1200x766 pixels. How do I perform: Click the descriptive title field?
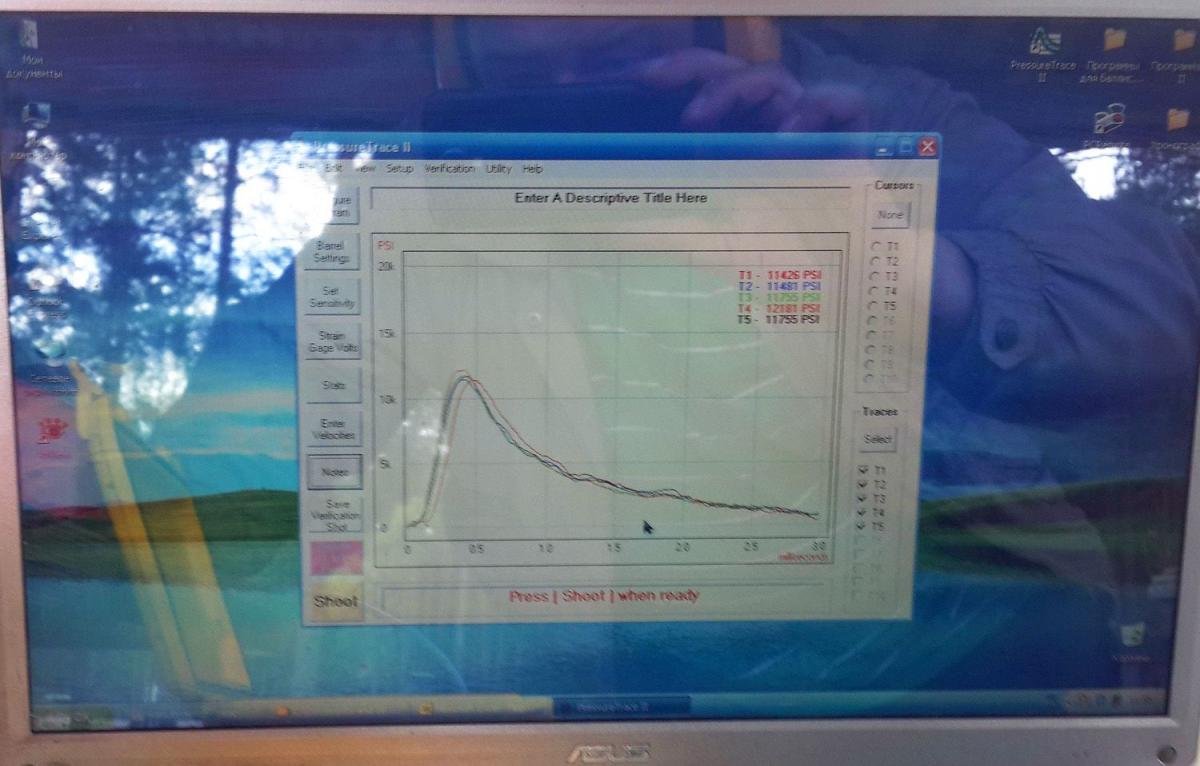(610, 198)
